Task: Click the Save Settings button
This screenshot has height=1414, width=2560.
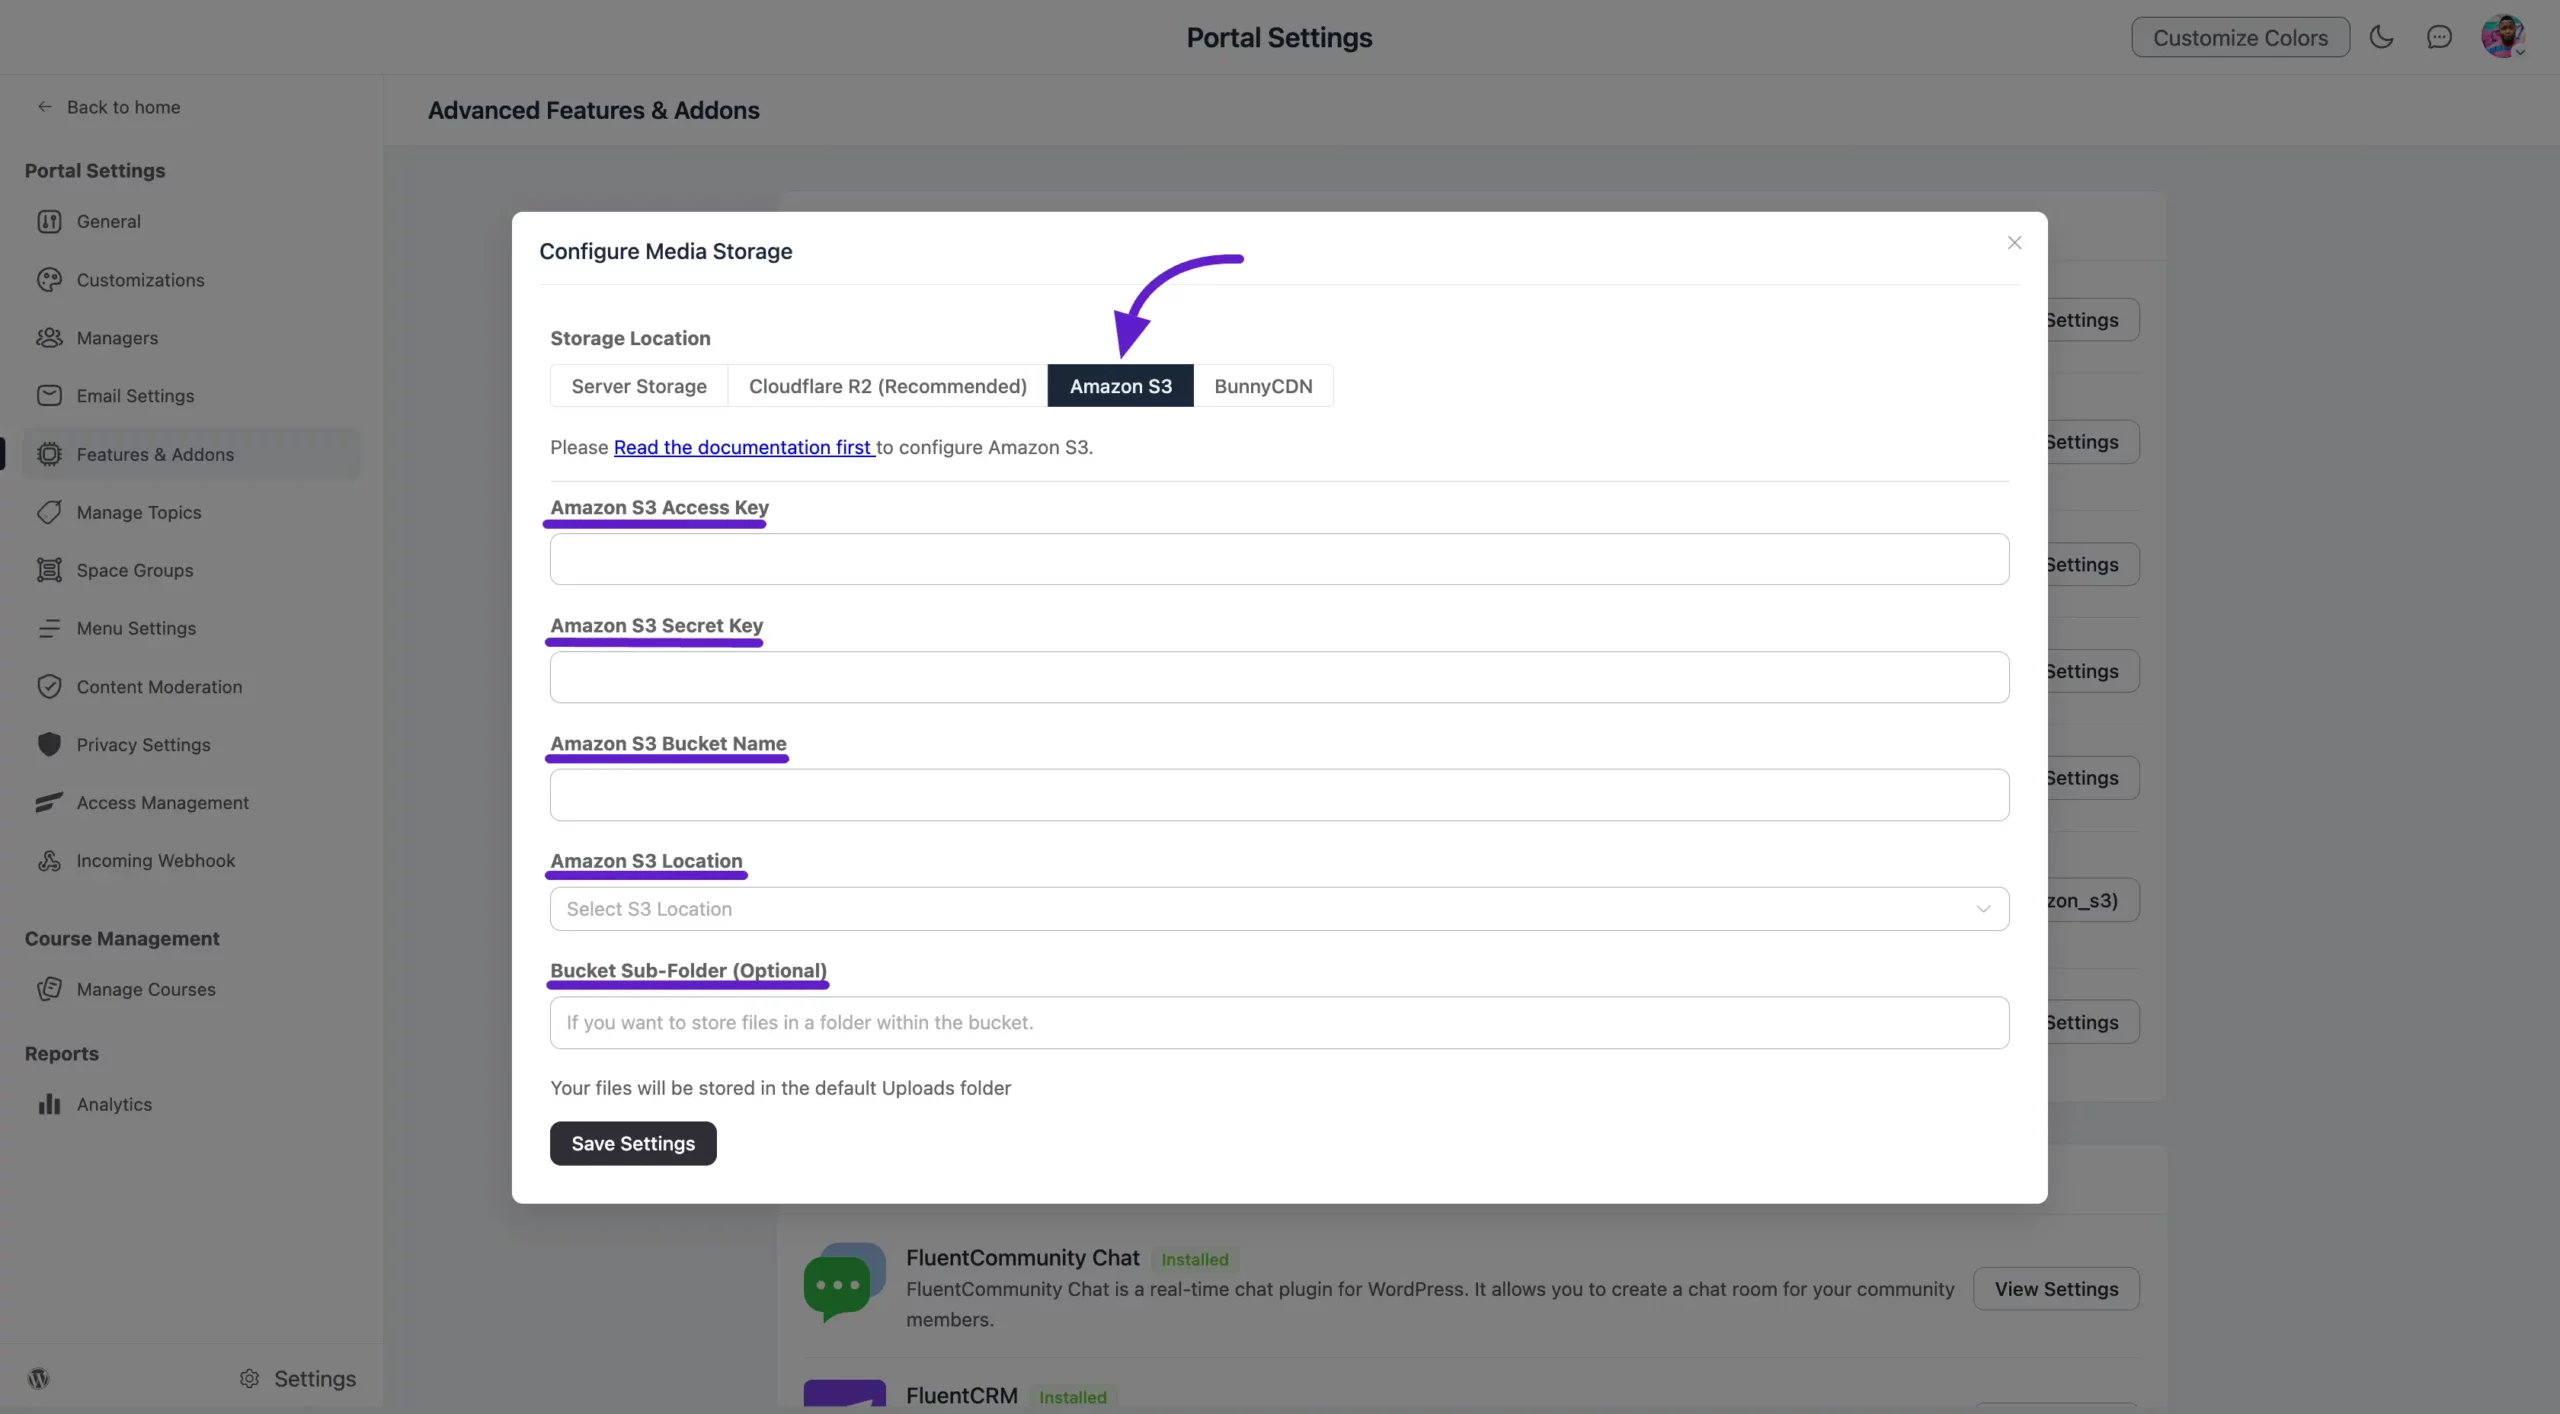Action: [x=633, y=1143]
